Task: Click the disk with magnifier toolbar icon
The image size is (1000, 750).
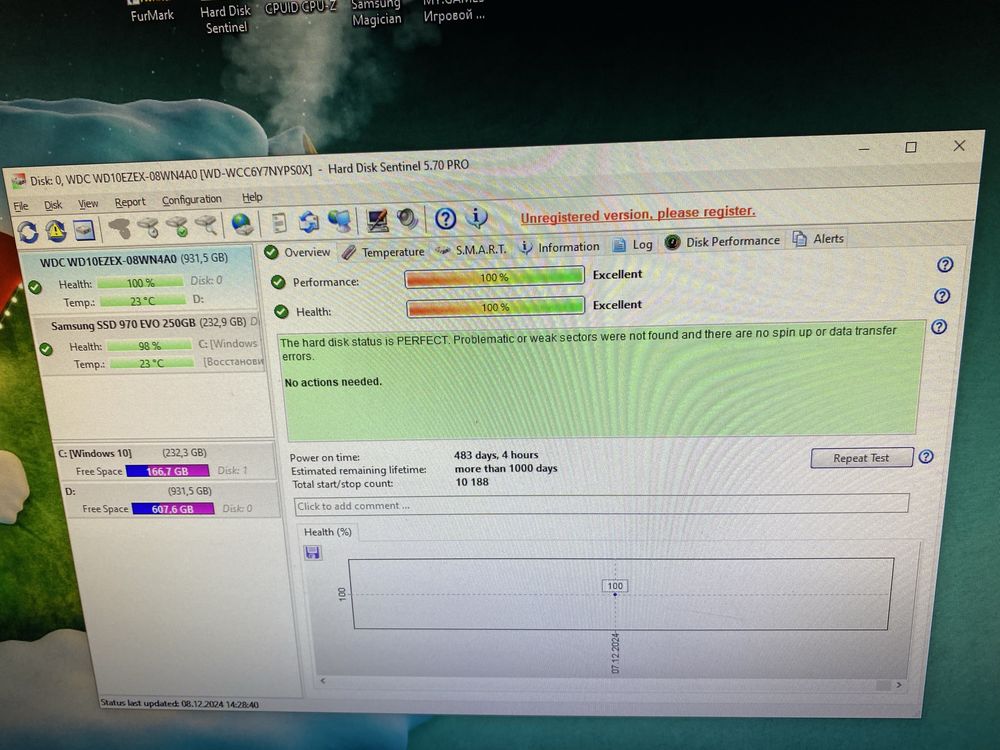Action: 206,225
